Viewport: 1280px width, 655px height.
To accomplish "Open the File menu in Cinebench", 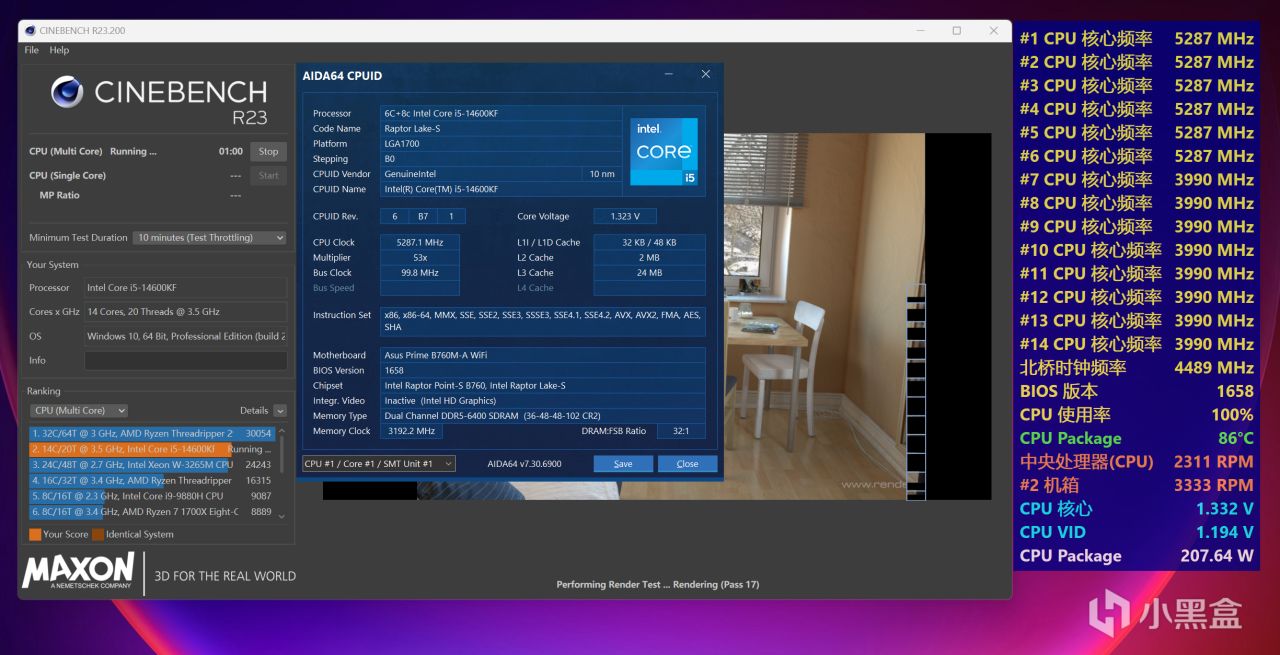I will click(31, 50).
